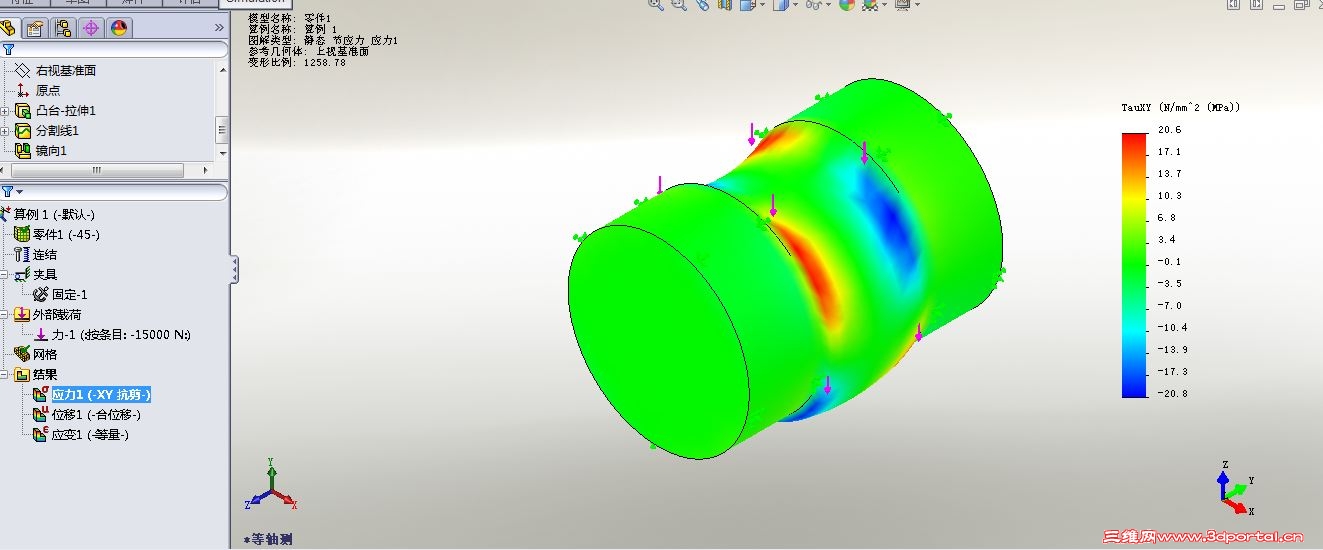Click the *等轴测 view orientation label

(268, 539)
